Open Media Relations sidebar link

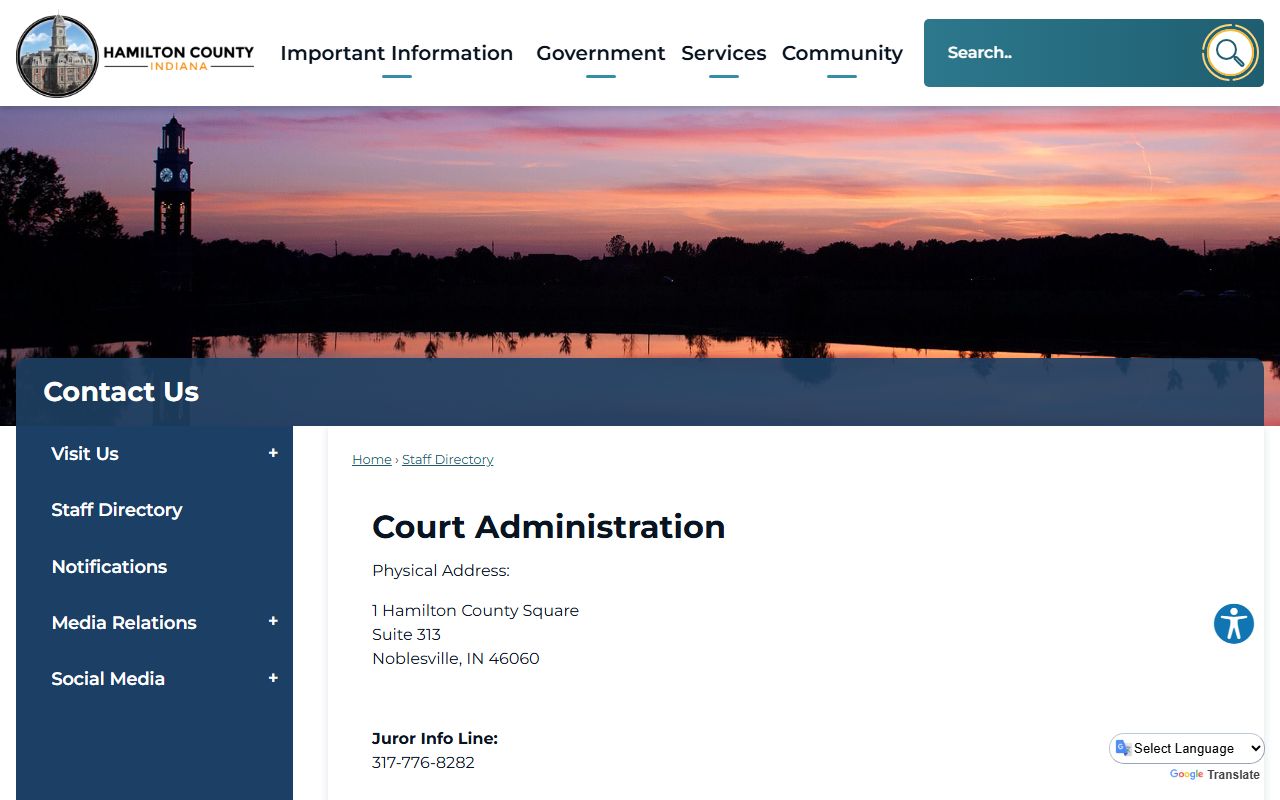(124, 623)
